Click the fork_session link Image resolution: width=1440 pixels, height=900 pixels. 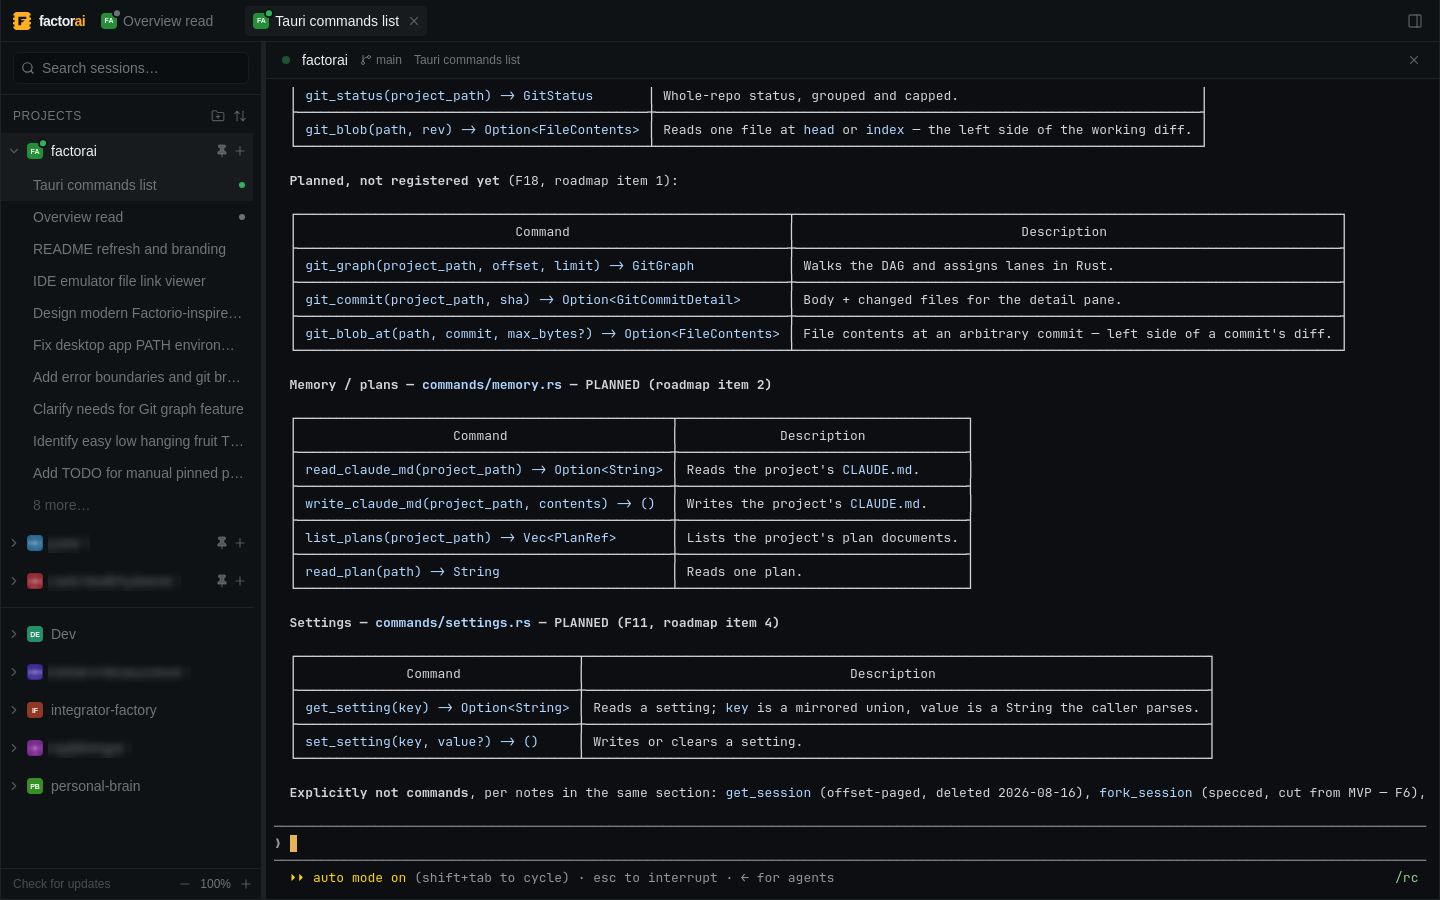click(1146, 793)
